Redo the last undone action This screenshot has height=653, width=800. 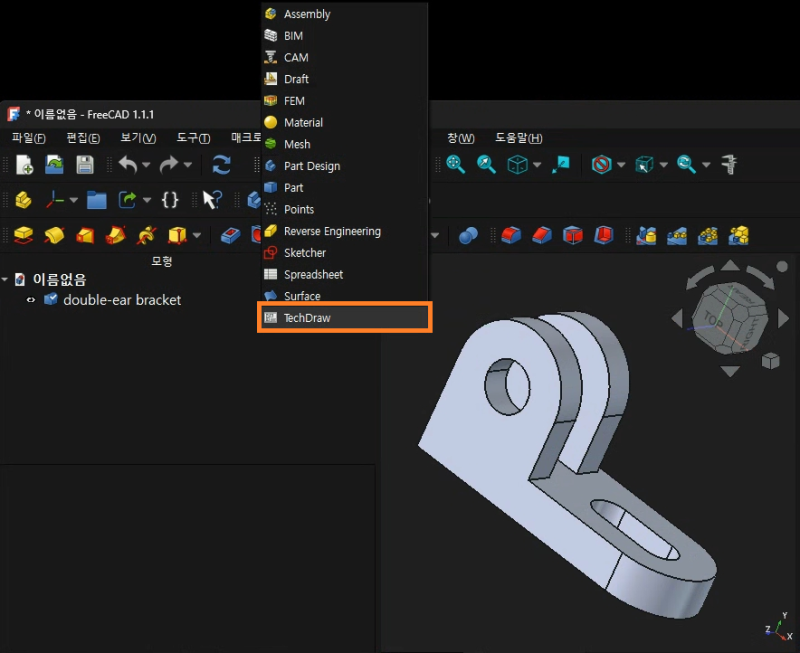(x=169, y=165)
